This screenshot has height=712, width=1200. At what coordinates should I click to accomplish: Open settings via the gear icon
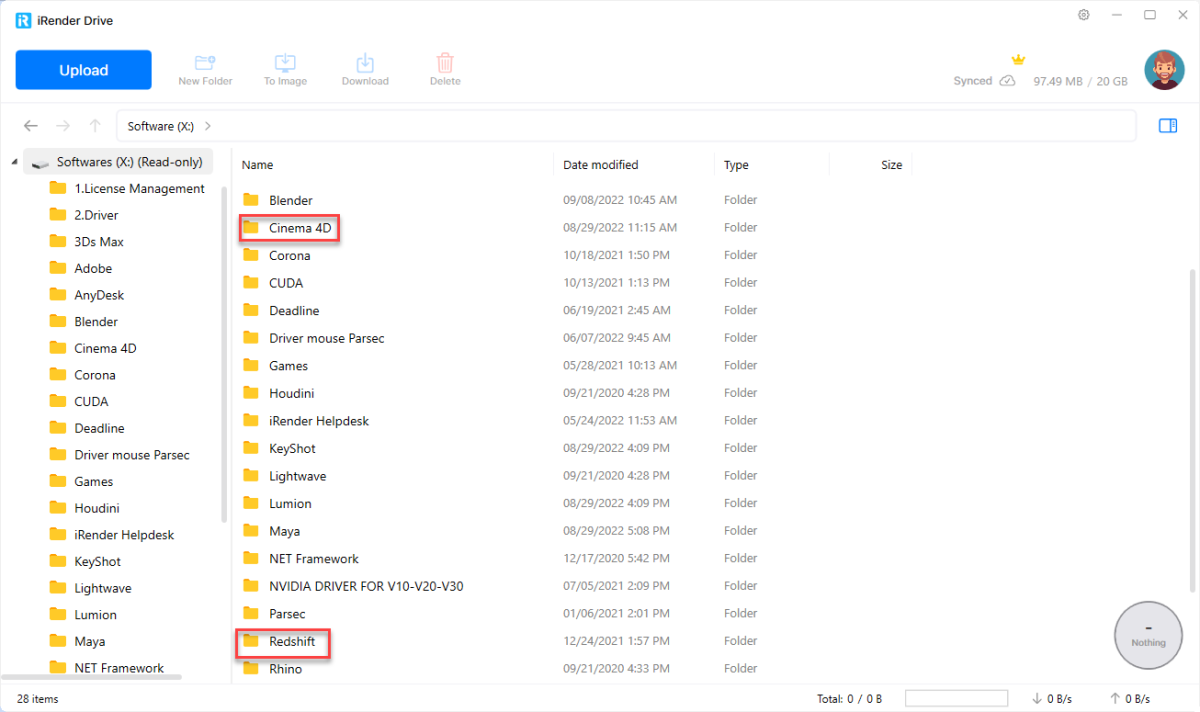(x=1084, y=15)
